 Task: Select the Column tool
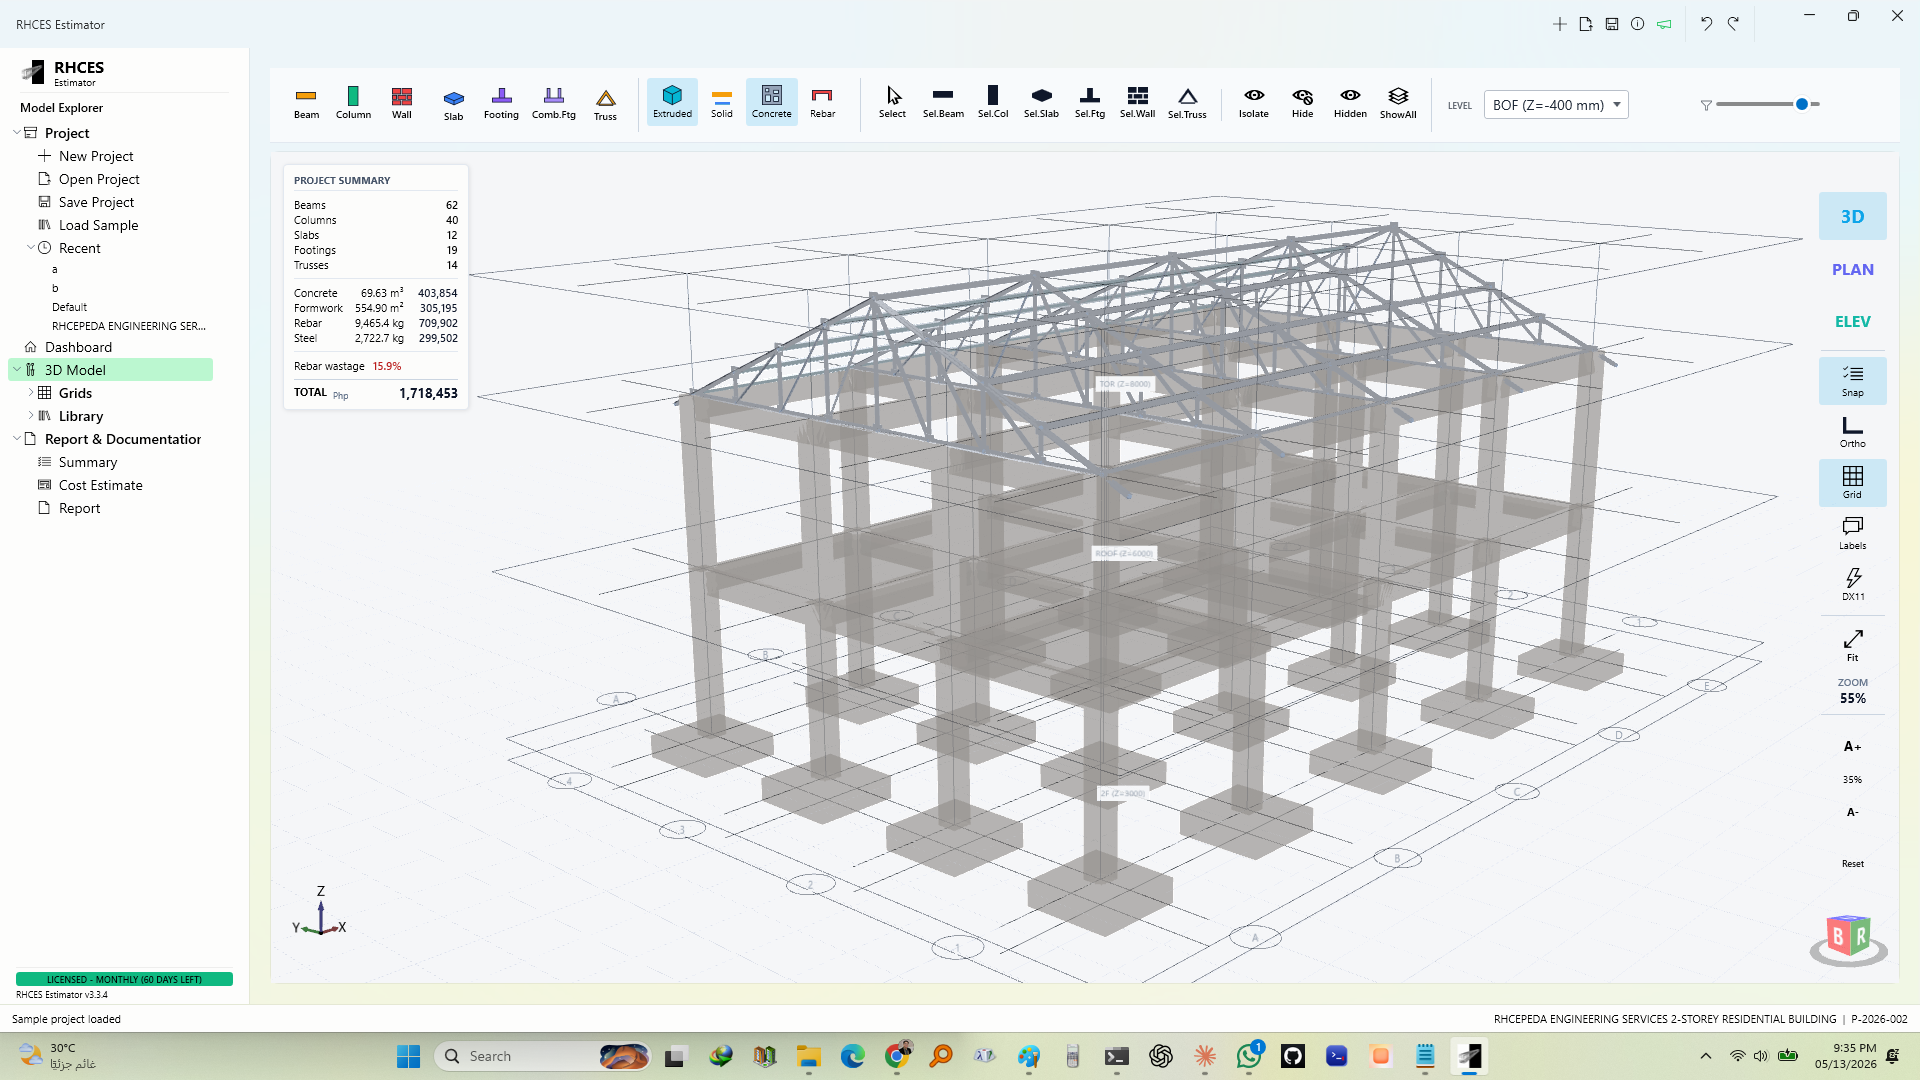coord(353,103)
